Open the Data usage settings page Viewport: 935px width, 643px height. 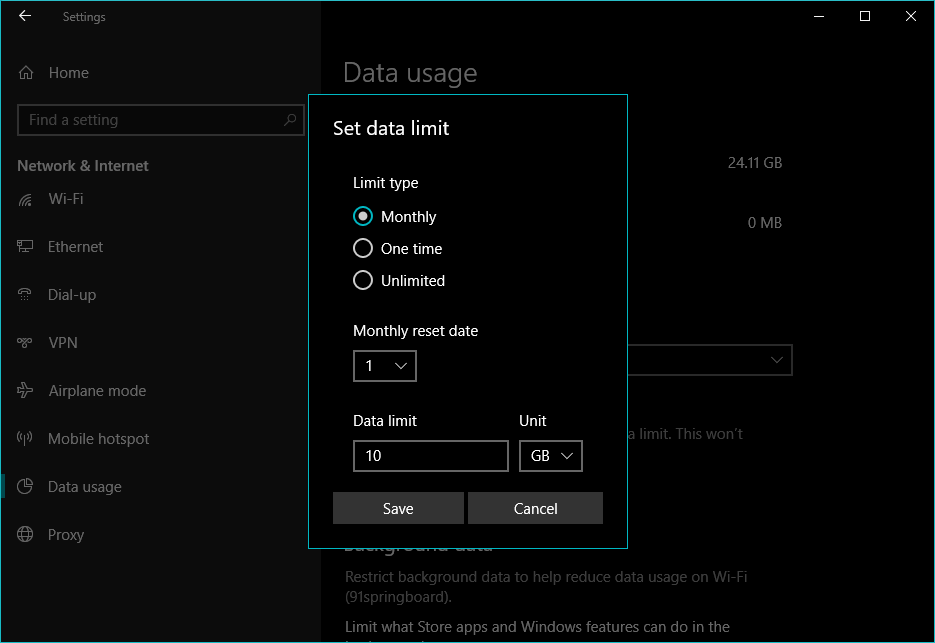click(x=85, y=487)
